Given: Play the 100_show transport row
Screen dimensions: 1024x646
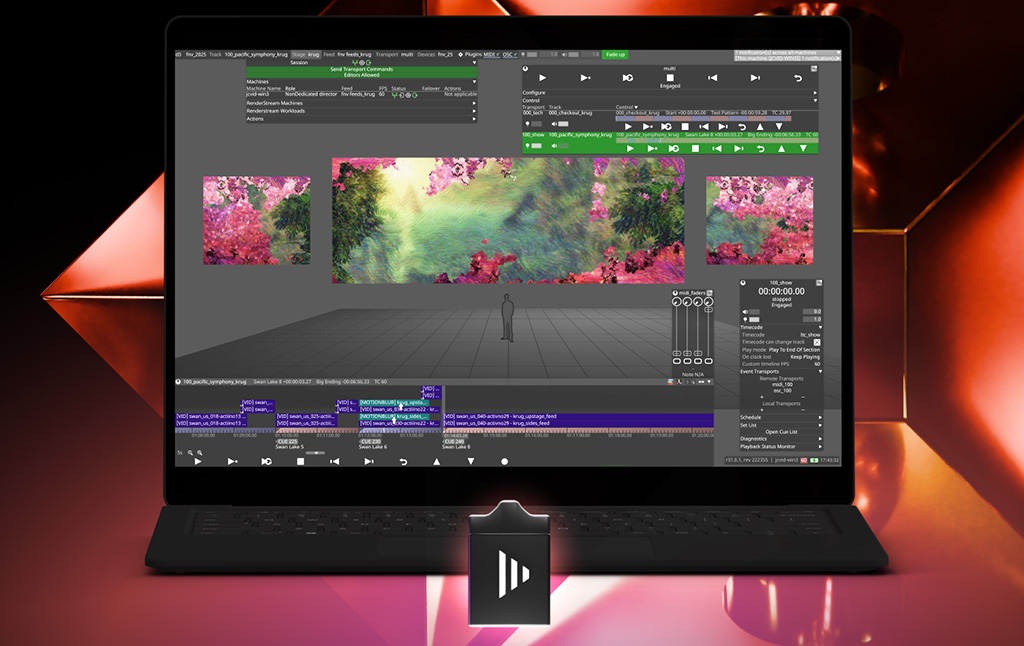Looking at the screenshot, I should click(630, 148).
